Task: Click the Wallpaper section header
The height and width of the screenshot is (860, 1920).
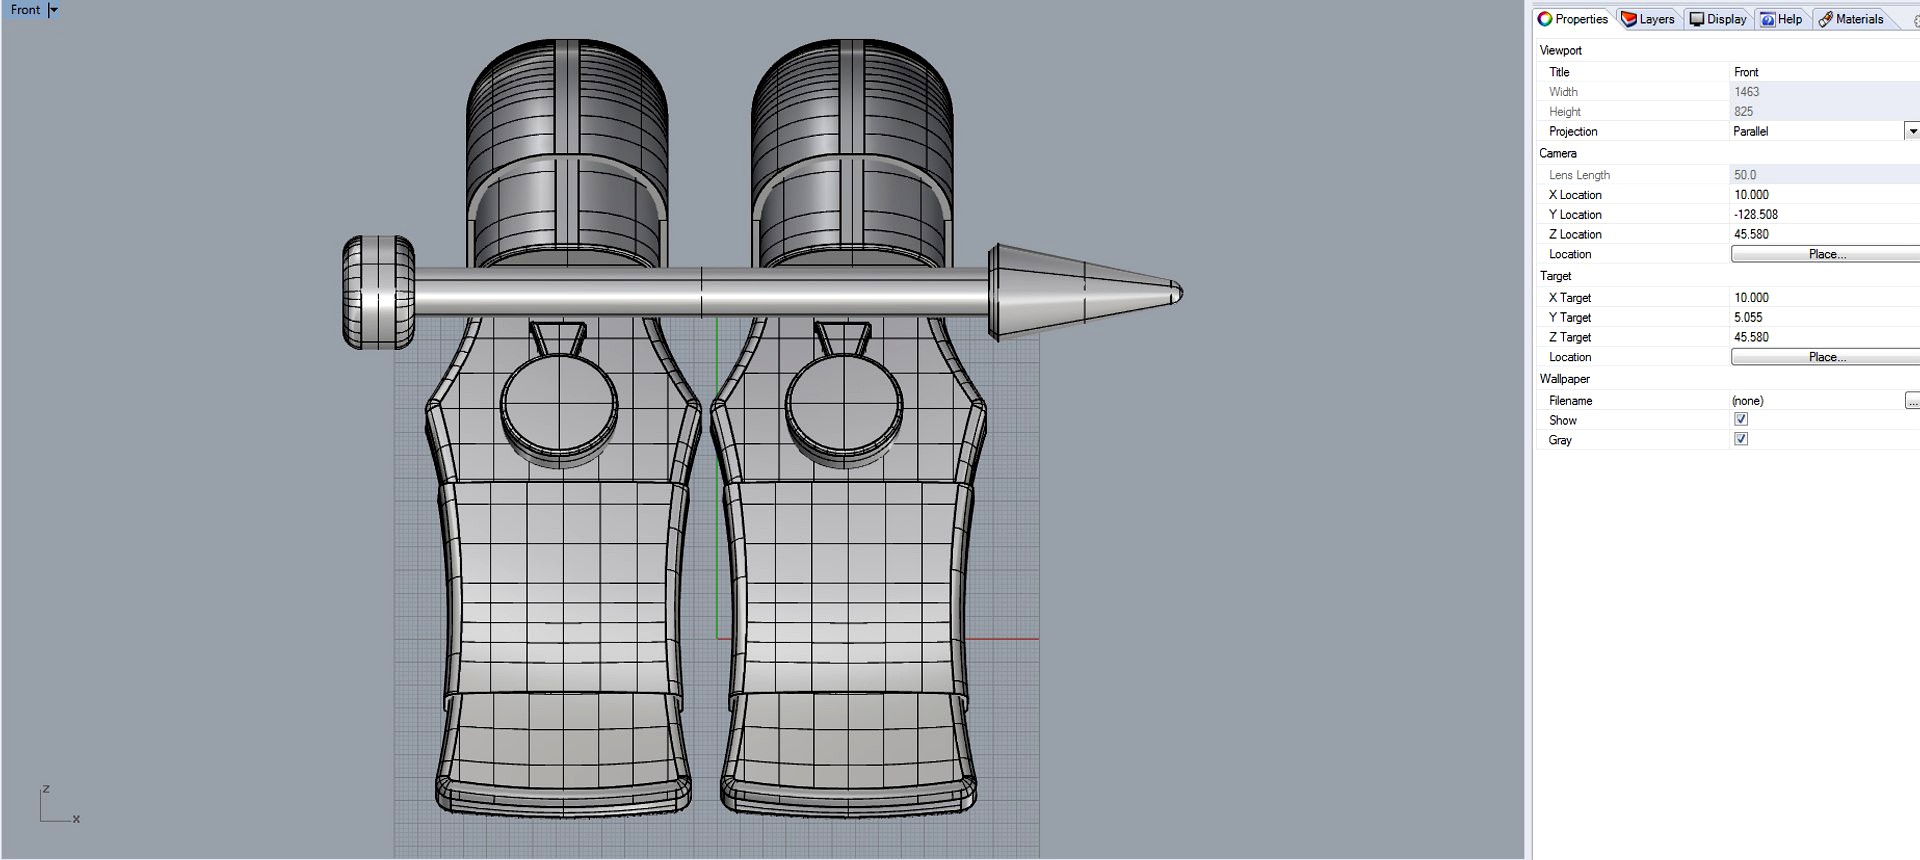Action: tap(1564, 379)
